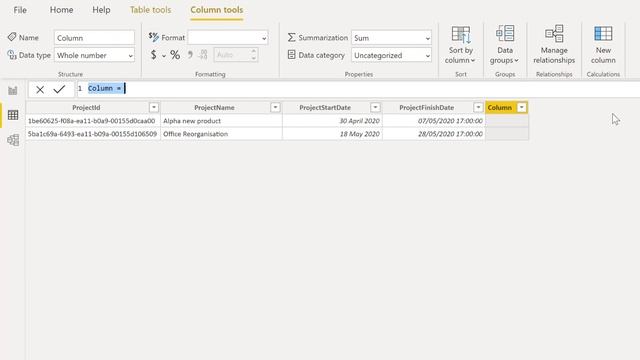640x360 pixels.
Task: Open the Model view from the sidebar
Action: click(x=13, y=140)
